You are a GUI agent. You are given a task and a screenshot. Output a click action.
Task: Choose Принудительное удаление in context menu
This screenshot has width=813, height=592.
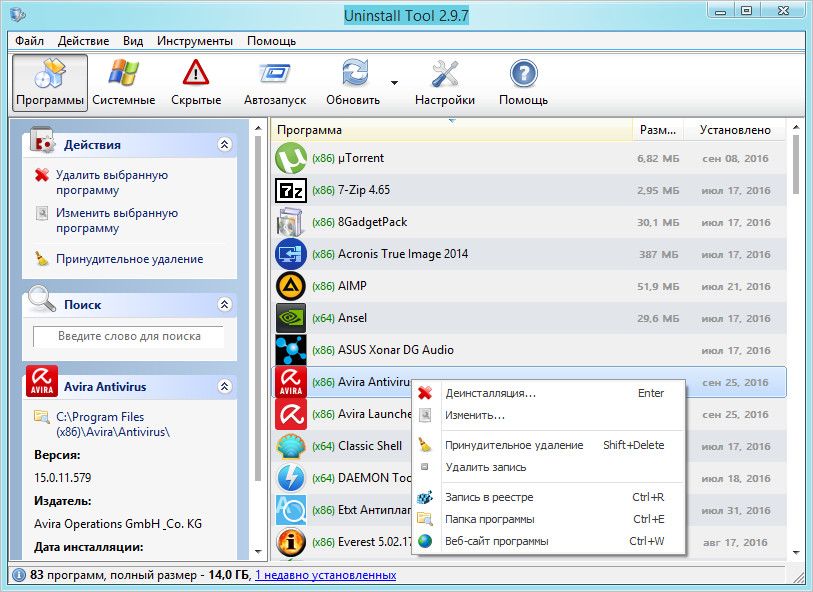[549, 445]
